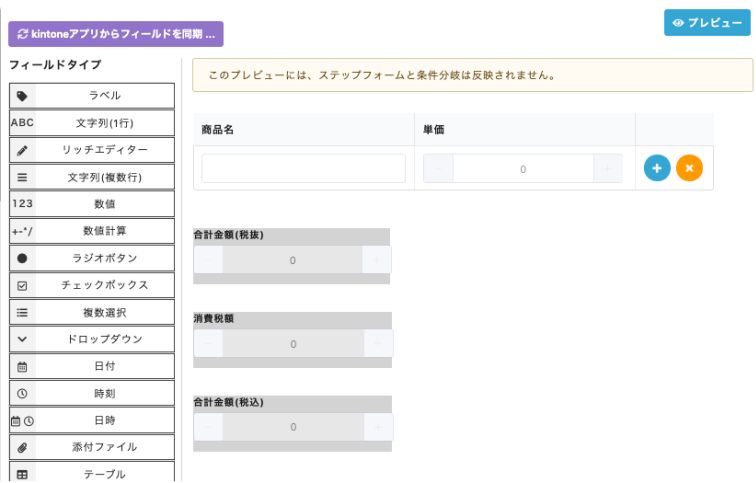The width and height of the screenshot is (756, 483).
Task: Increase the unit price (単価) value with plus
Action: coord(608,168)
